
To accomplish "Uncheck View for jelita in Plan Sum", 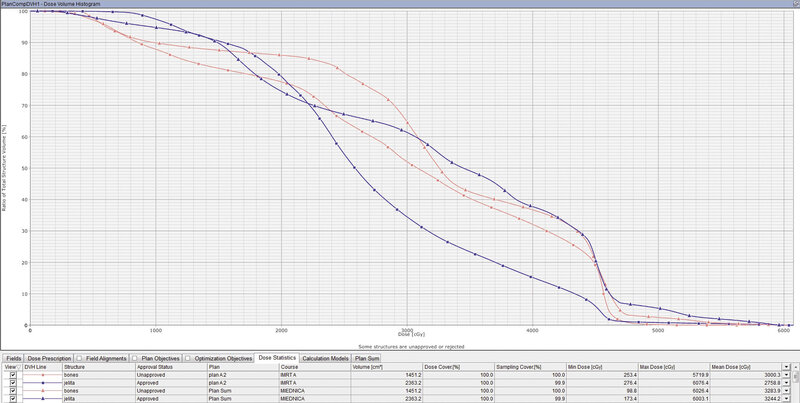I will pyautogui.click(x=13, y=398).
